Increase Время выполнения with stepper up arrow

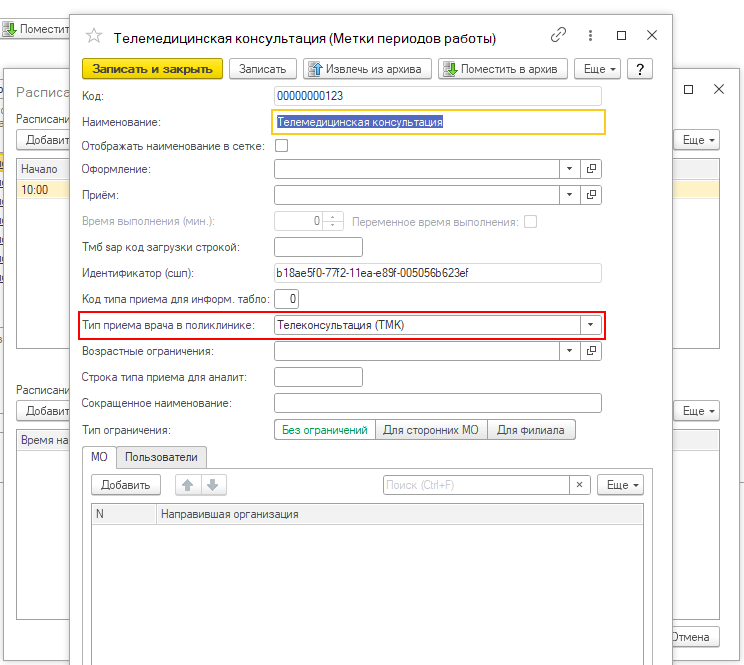point(333,217)
